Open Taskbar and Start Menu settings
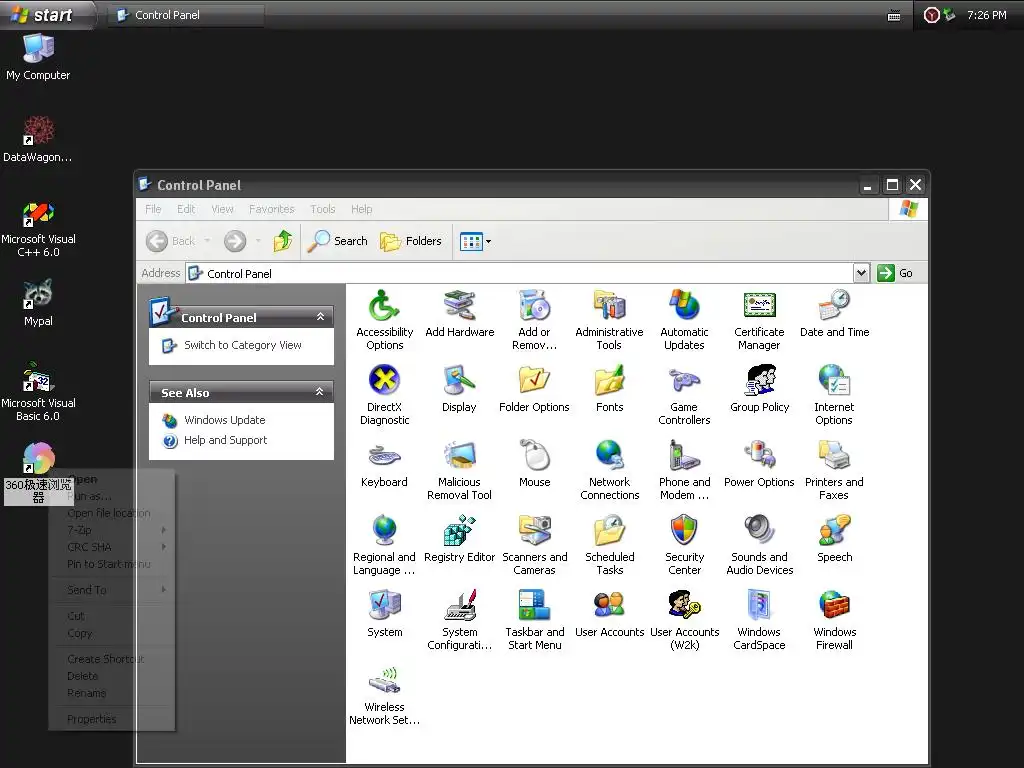 tap(534, 620)
